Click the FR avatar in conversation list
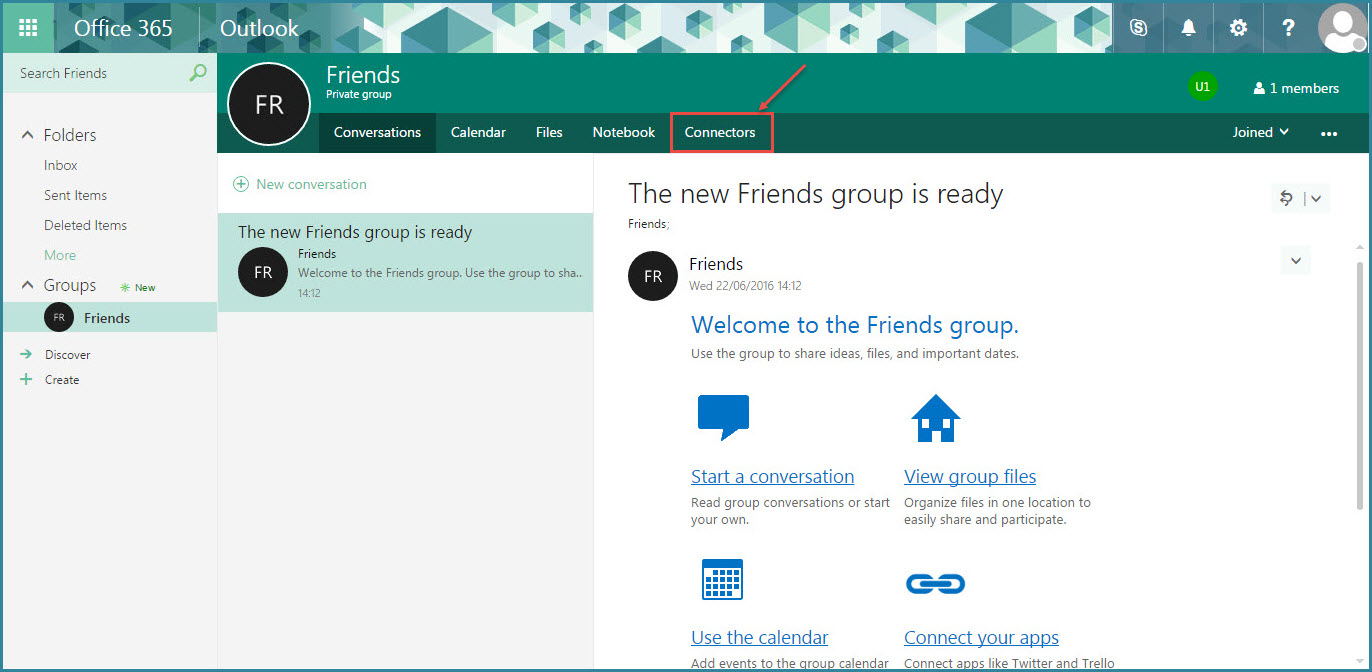 click(x=263, y=272)
